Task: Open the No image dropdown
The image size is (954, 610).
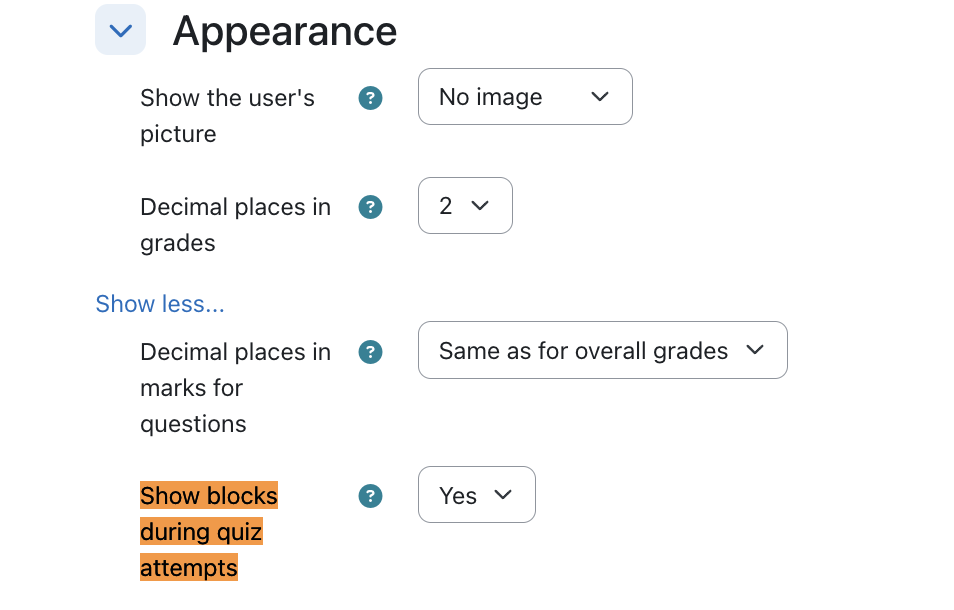Action: click(525, 97)
